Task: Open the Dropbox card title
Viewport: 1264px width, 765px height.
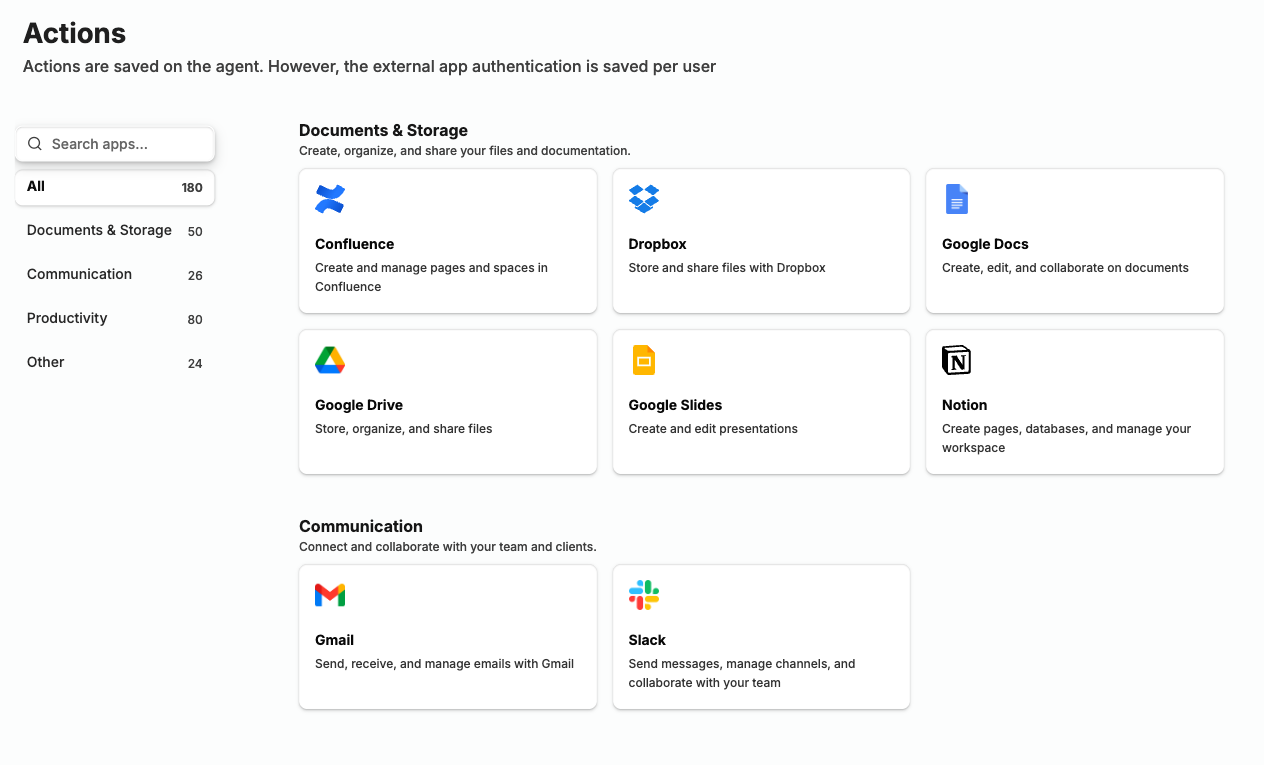Action: click(657, 244)
